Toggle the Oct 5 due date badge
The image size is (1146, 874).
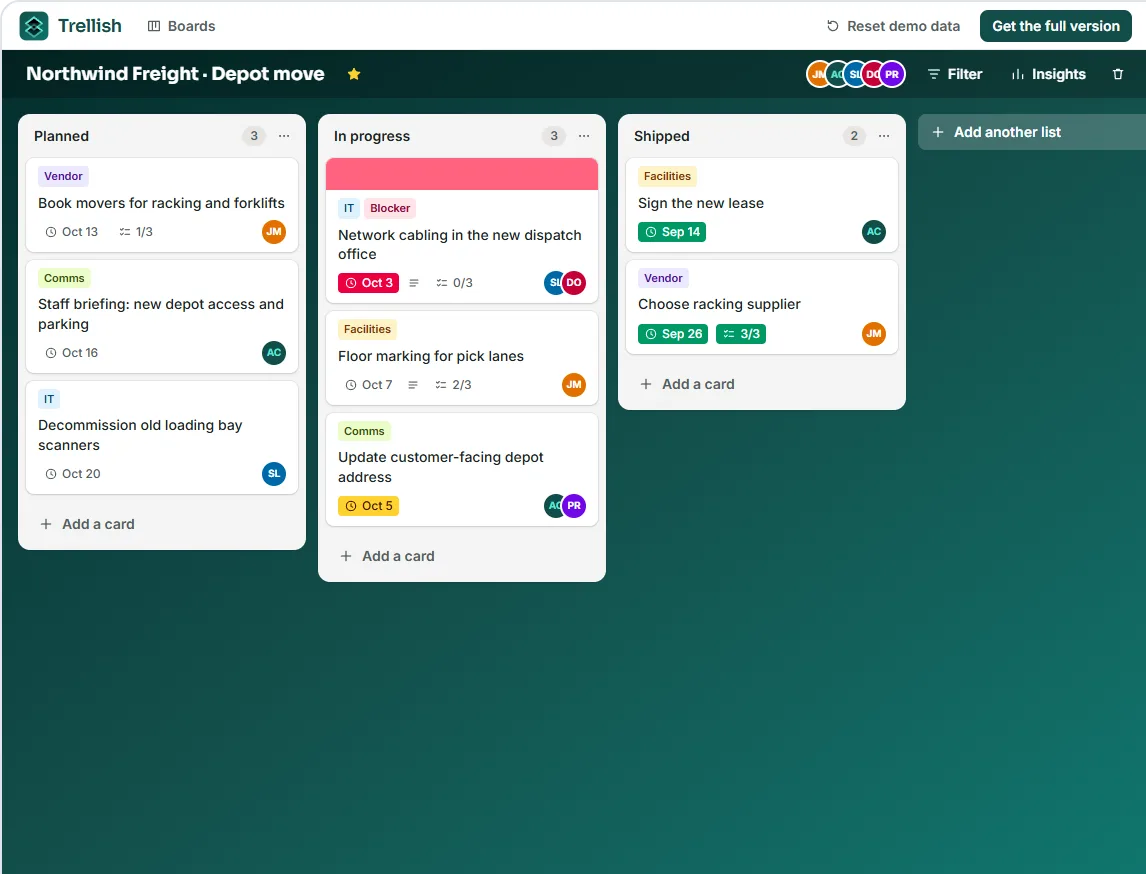point(368,506)
